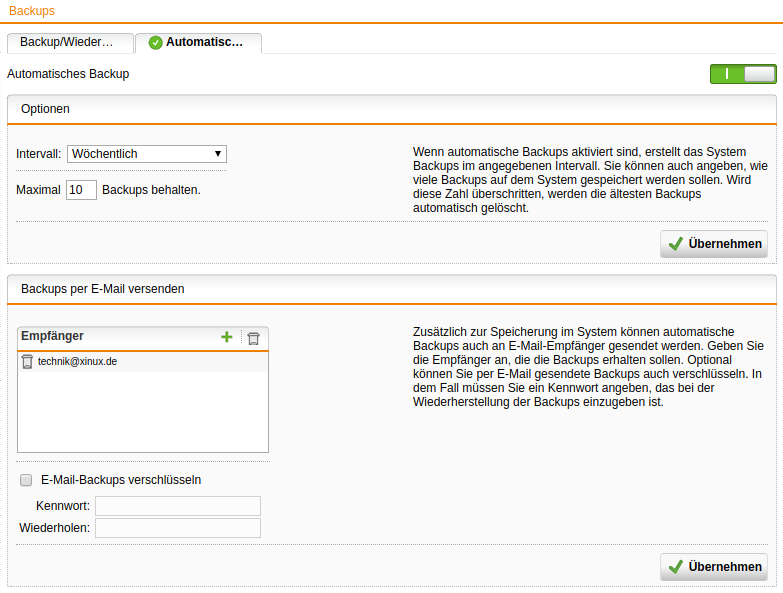Image resolution: width=783 pixels, height=593 pixels.
Task: Click green checkmark icon on Automatisc… tab
Action: tap(155, 43)
